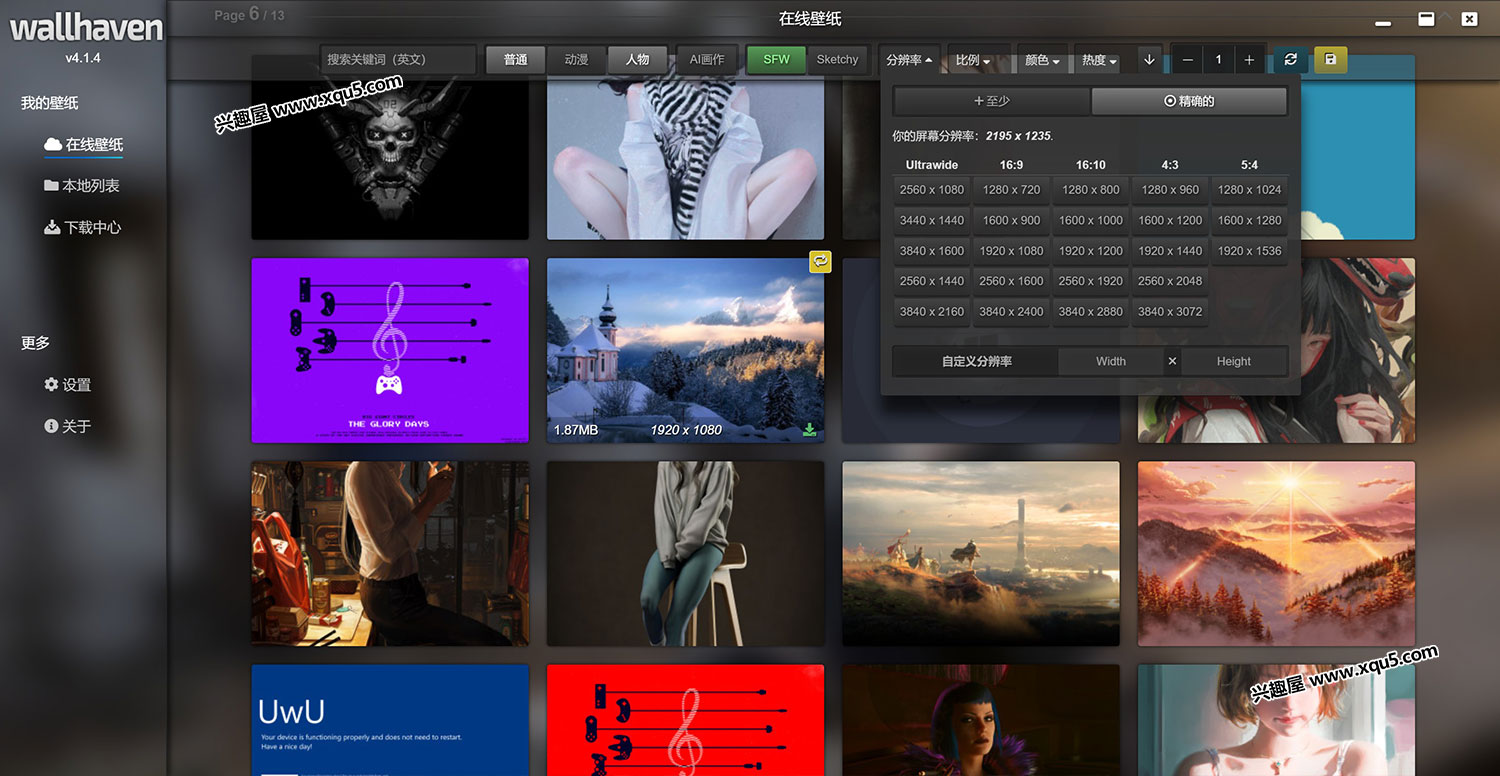Viewport: 1500px width, 776px height.
Task: Open 设置 with the gear icon
Action: tap(68, 385)
